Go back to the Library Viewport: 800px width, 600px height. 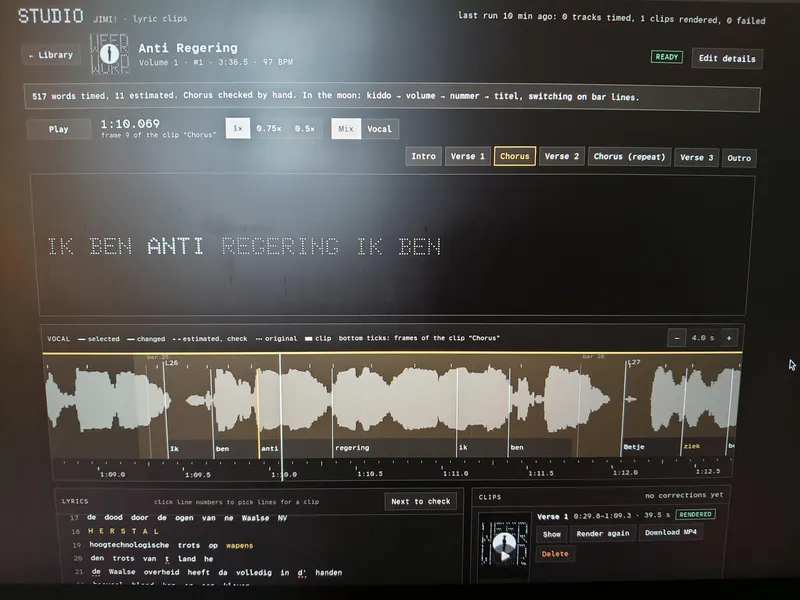coord(51,55)
